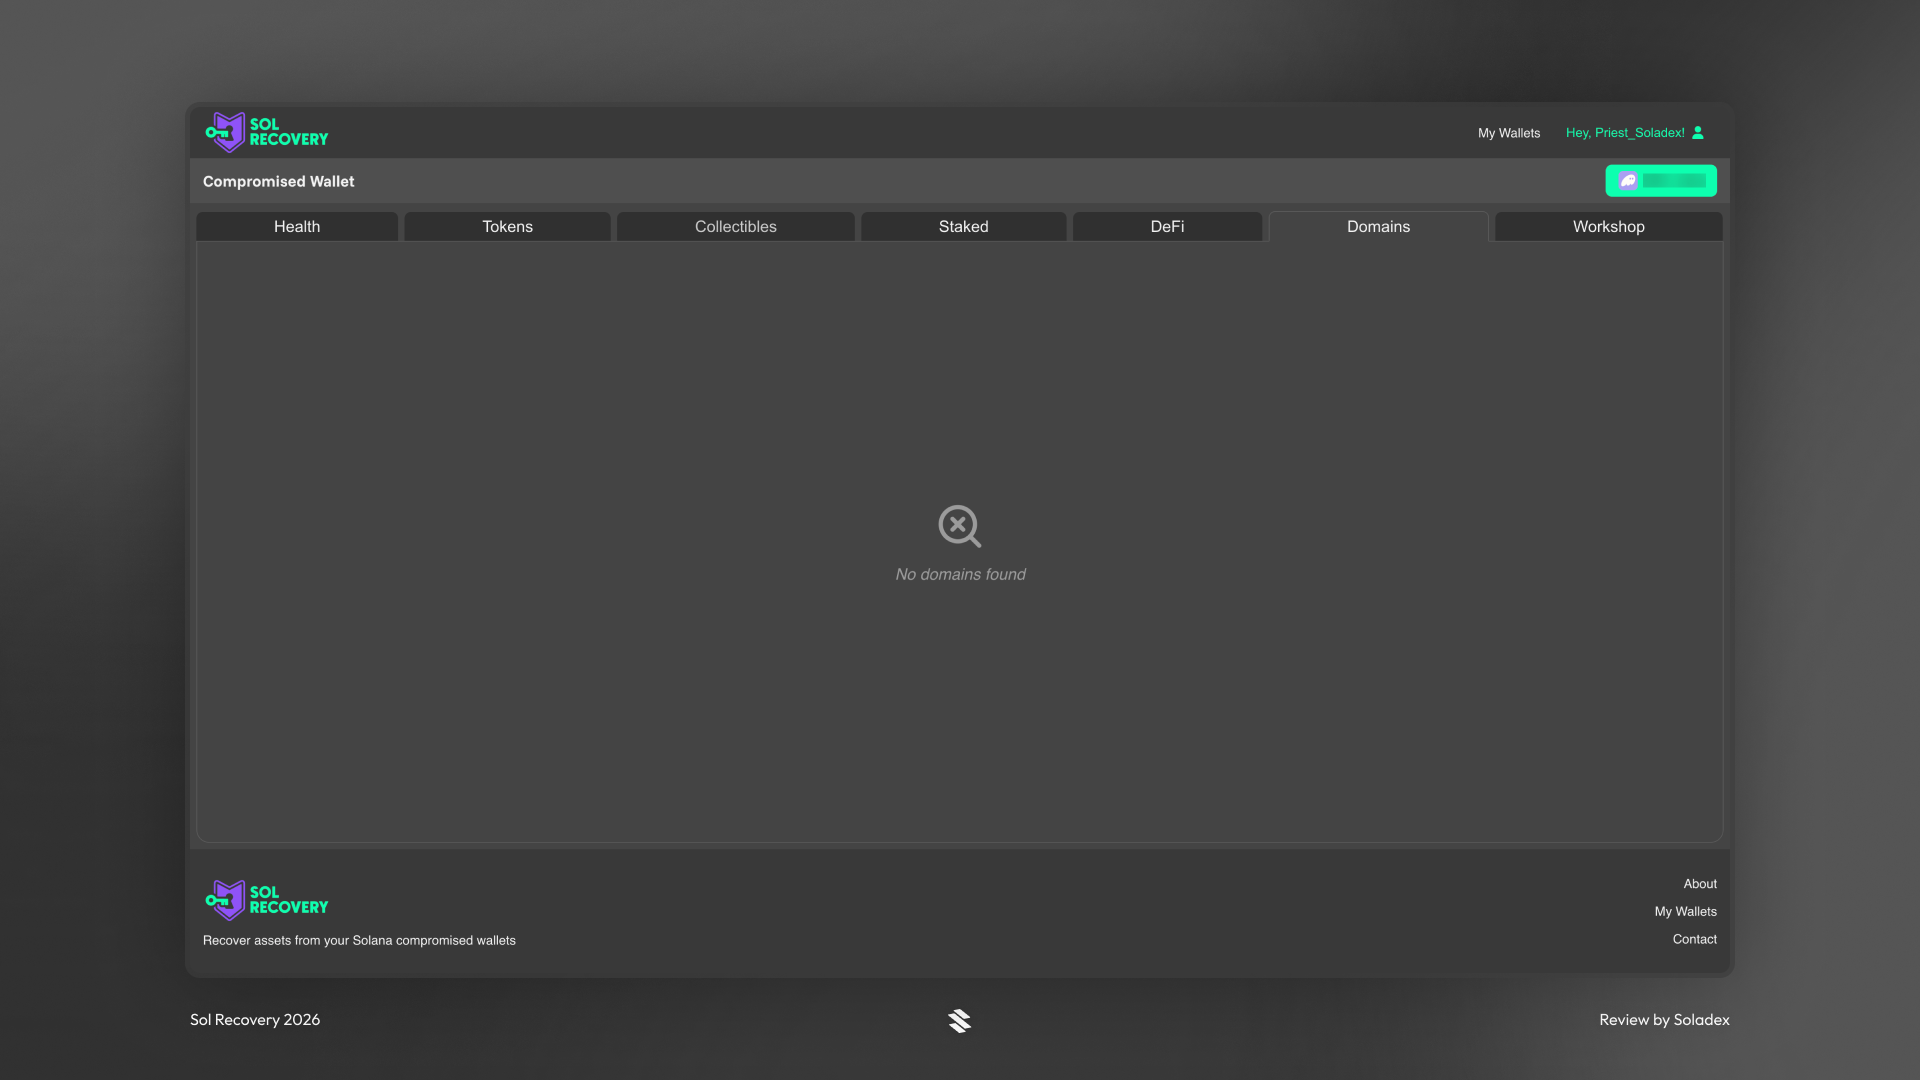View the Collectibles tab

(x=734, y=226)
